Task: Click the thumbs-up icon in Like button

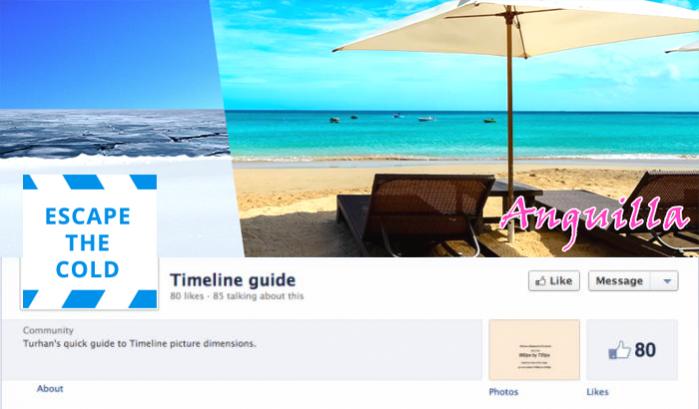Action: tap(540, 281)
